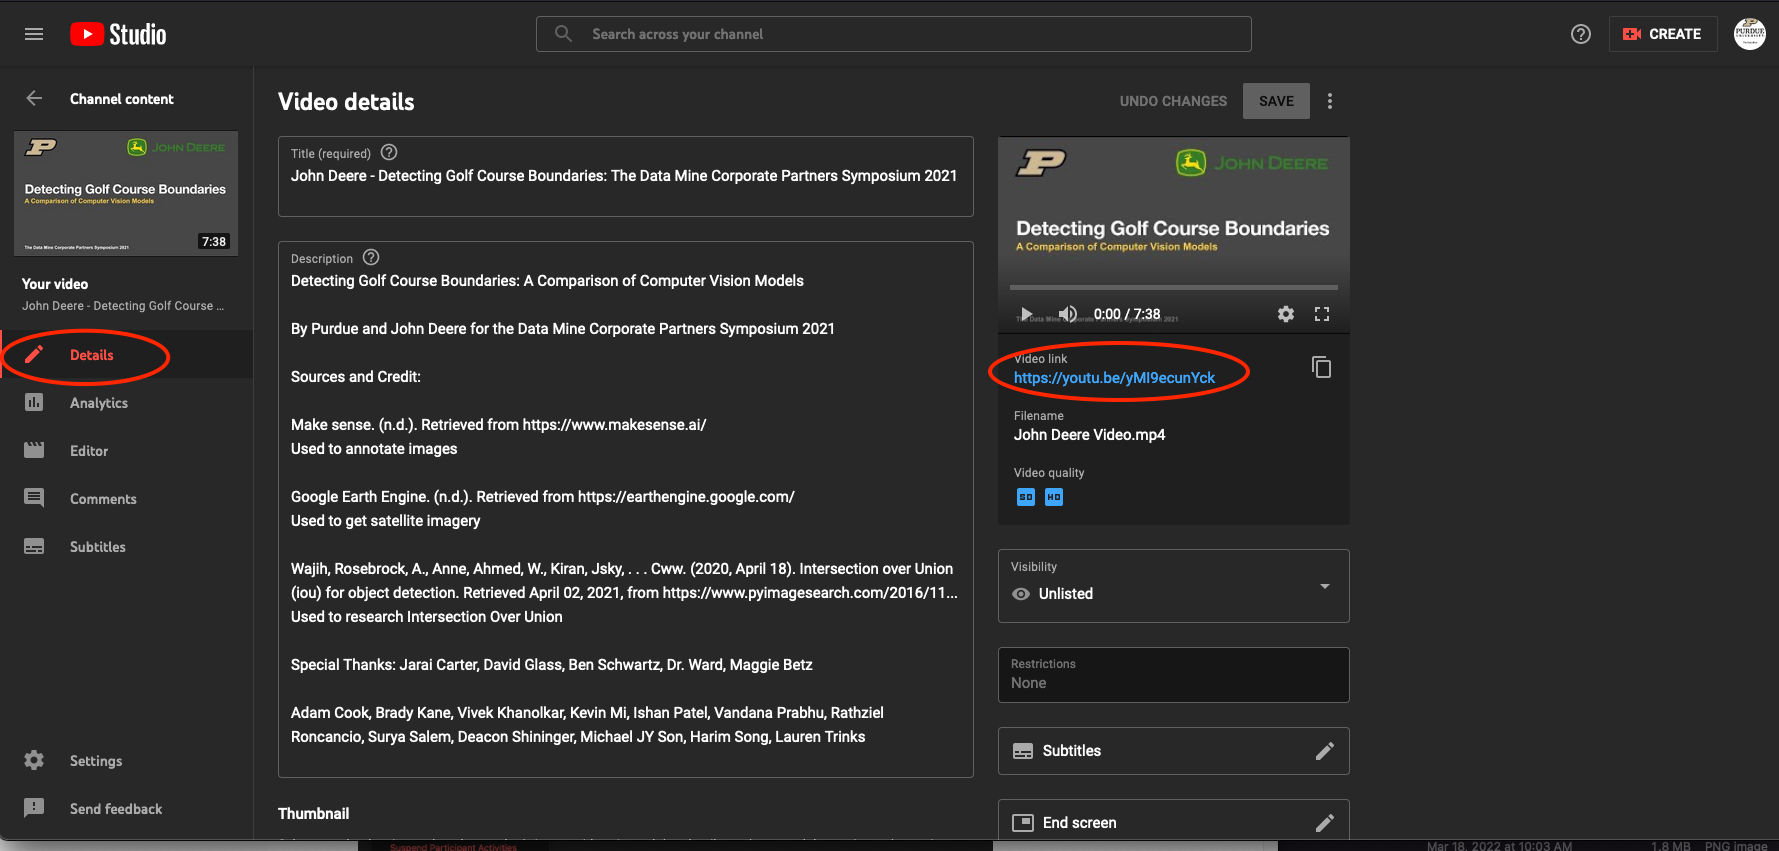
Task: Expand the Visibility dropdown
Action: pyautogui.click(x=1324, y=586)
